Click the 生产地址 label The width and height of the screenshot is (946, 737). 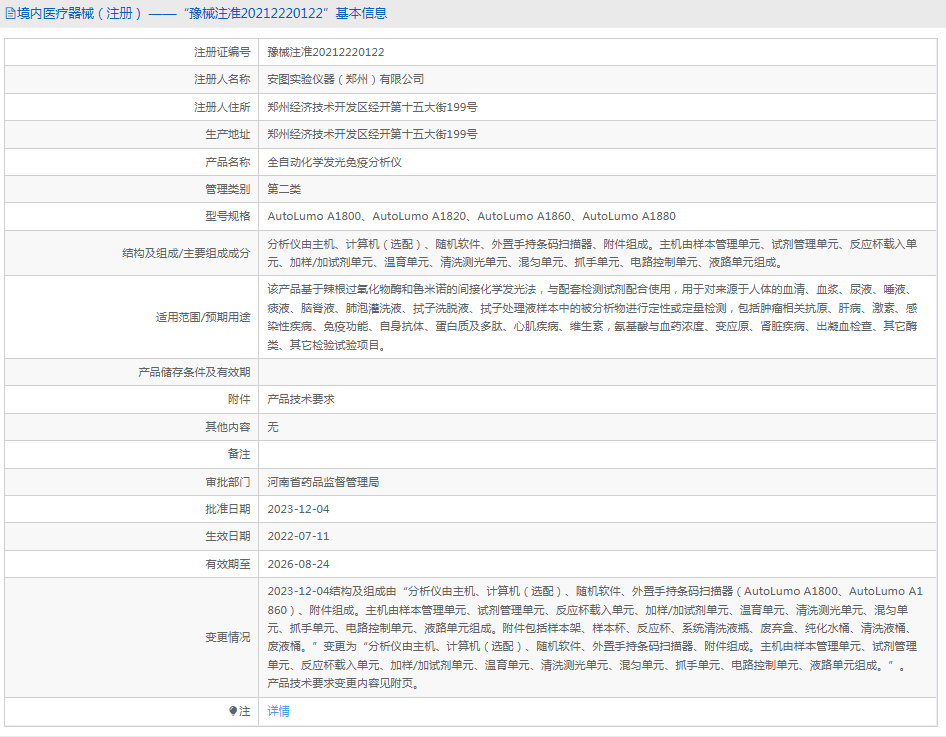click(x=227, y=134)
